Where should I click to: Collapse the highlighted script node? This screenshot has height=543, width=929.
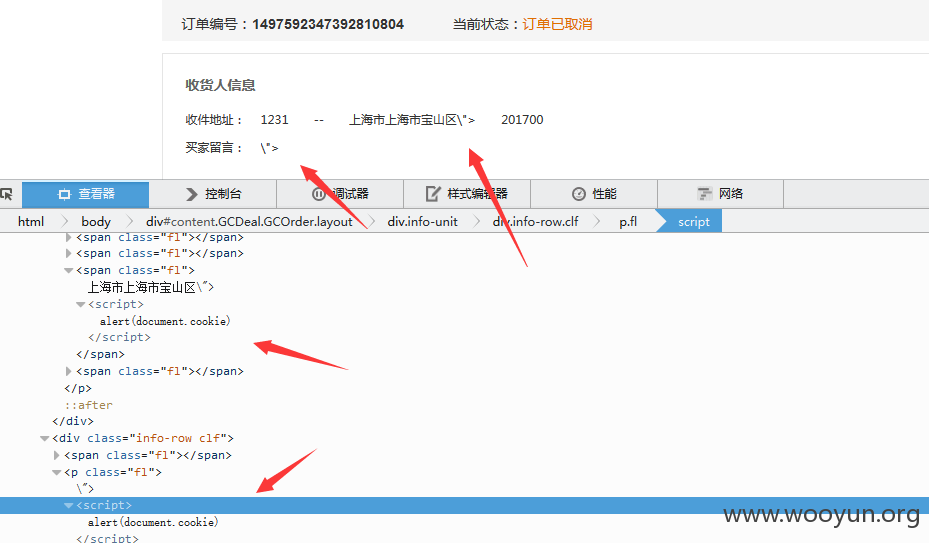68,506
